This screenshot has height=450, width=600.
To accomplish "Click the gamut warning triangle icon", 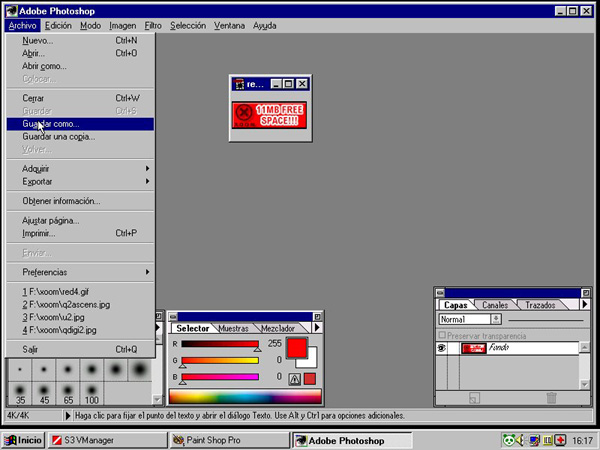I will pyautogui.click(x=294, y=379).
